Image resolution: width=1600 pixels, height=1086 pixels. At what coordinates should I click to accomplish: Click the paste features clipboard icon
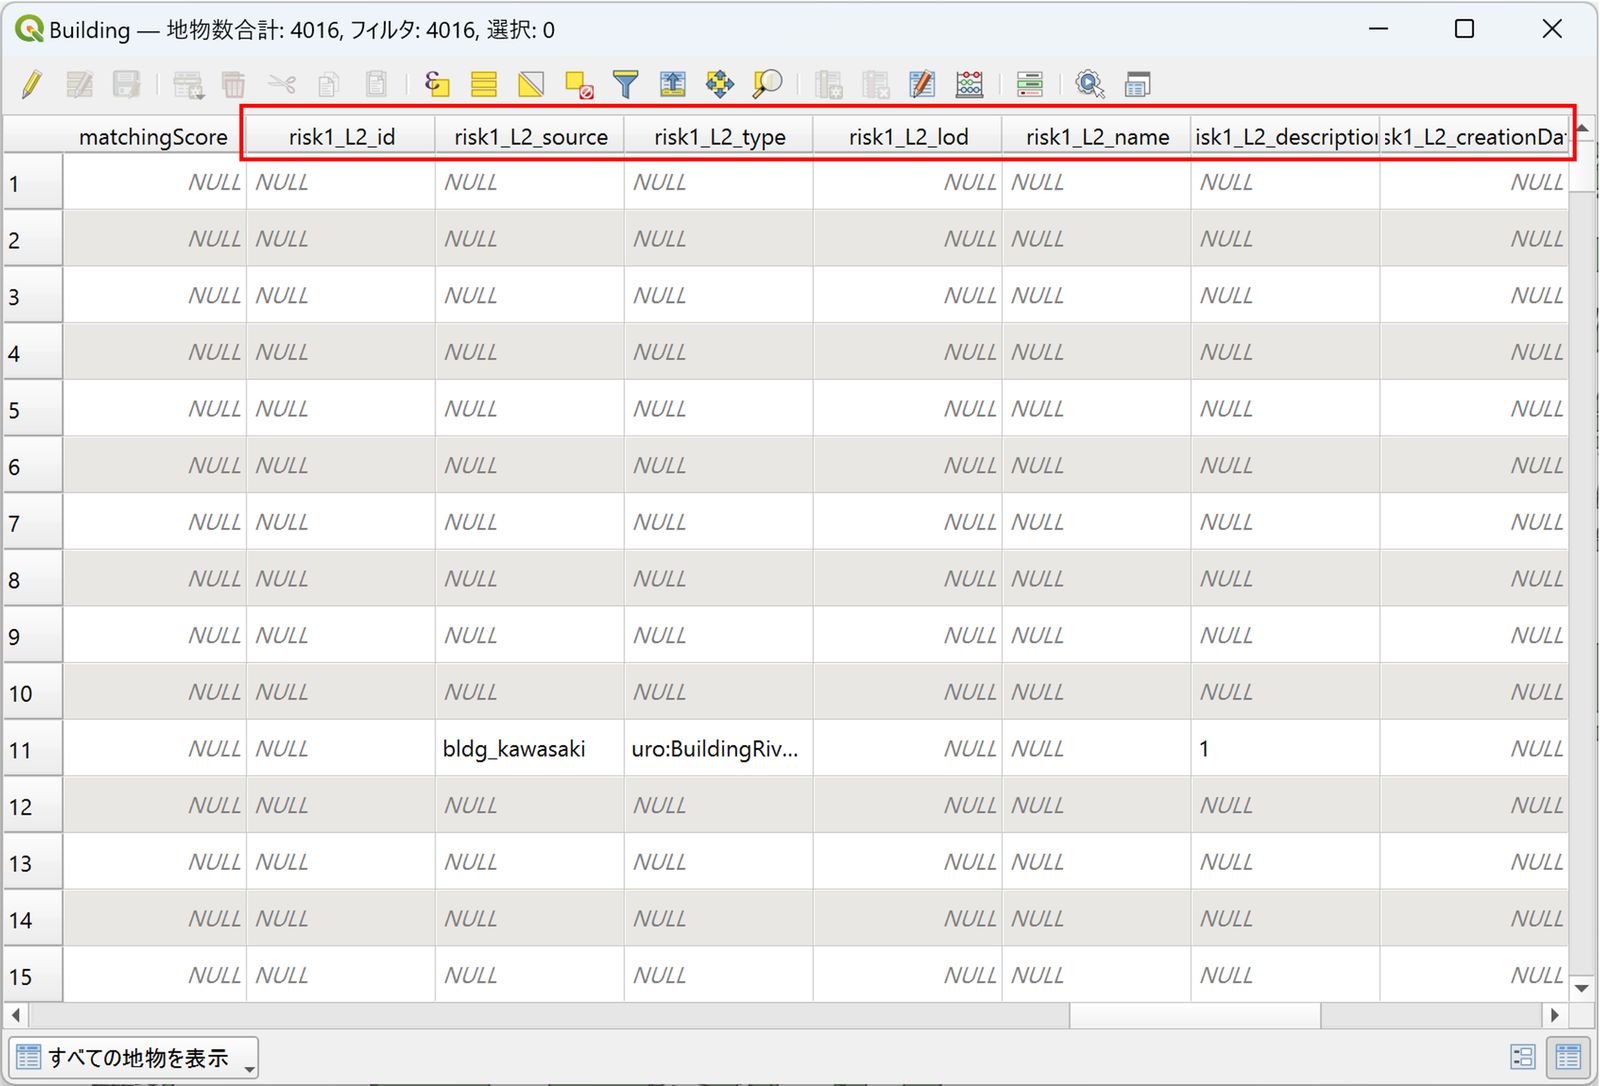pyautogui.click(x=376, y=84)
